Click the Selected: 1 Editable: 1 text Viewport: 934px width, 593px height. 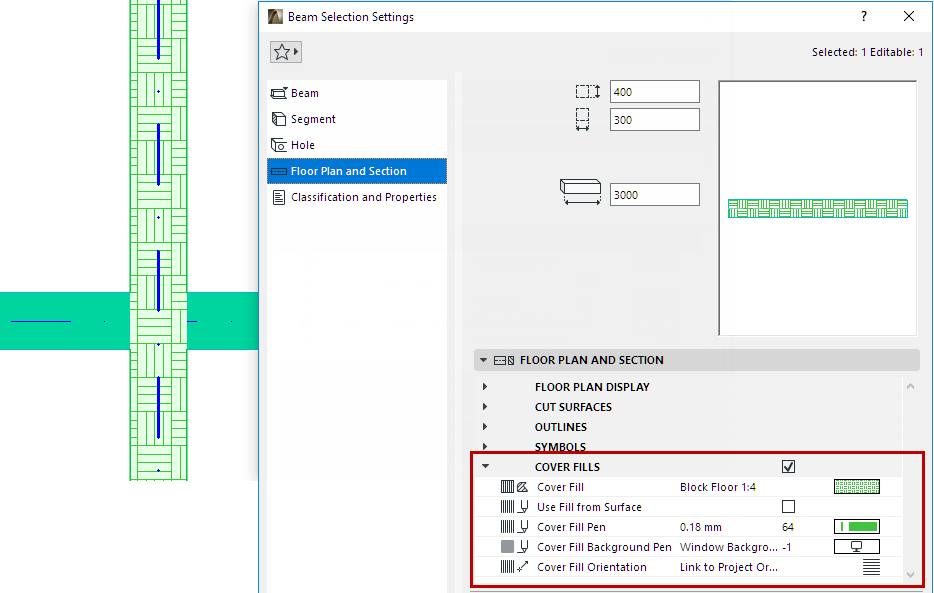click(867, 52)
